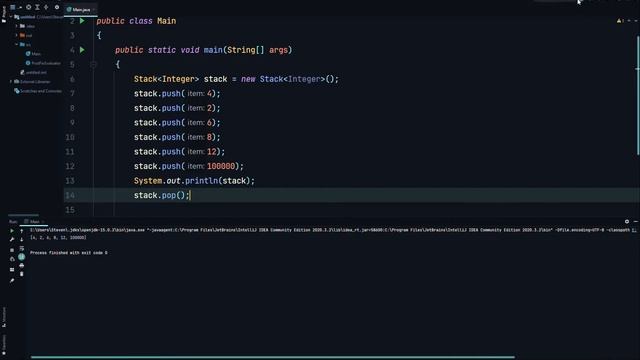Click line number 14 in the gutter
This screenshot has height=360, width=640.
coord(70,195)
